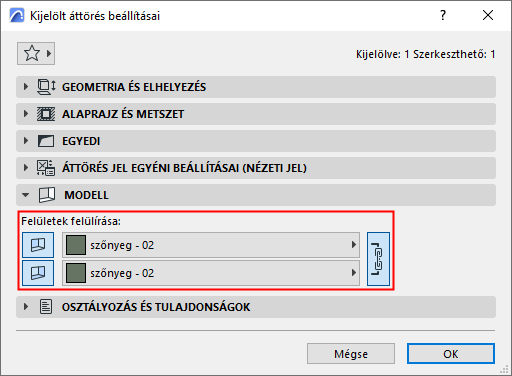This screenshot has height=376, width=512.
Task: Open the help question mark button
Action: (443, 15)
